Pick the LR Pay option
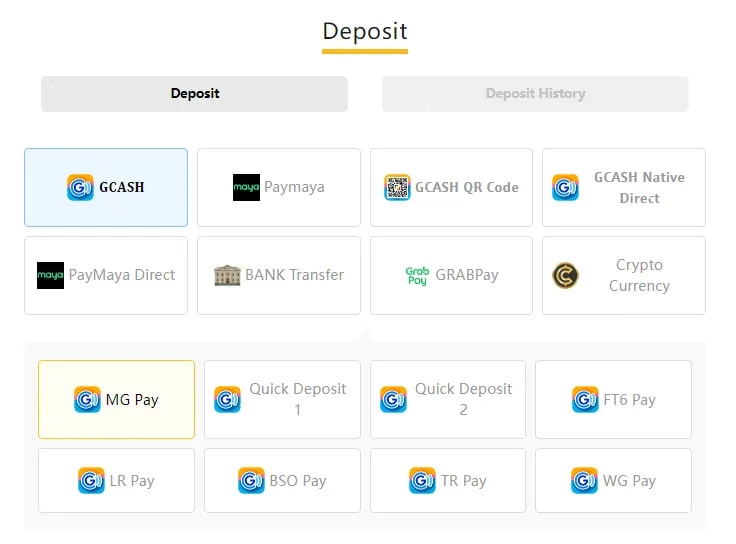 point(116,481)
